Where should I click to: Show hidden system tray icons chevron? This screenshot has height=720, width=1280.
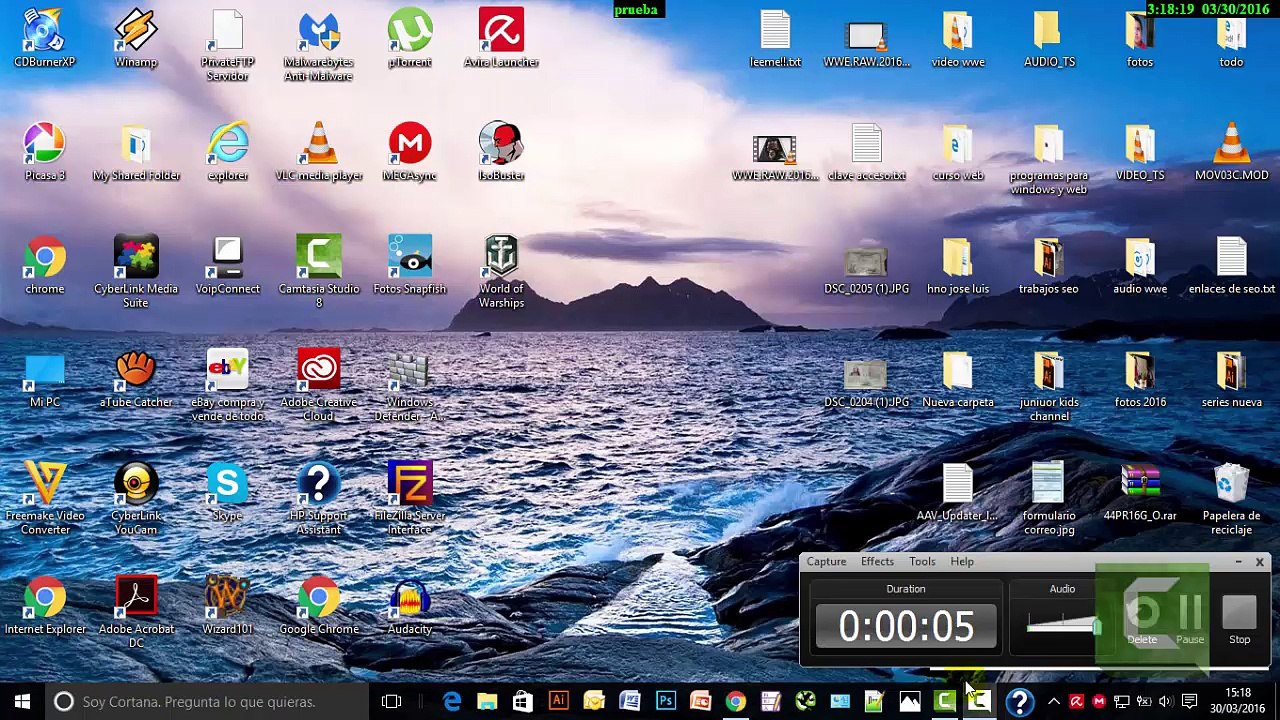point(1054,701)
